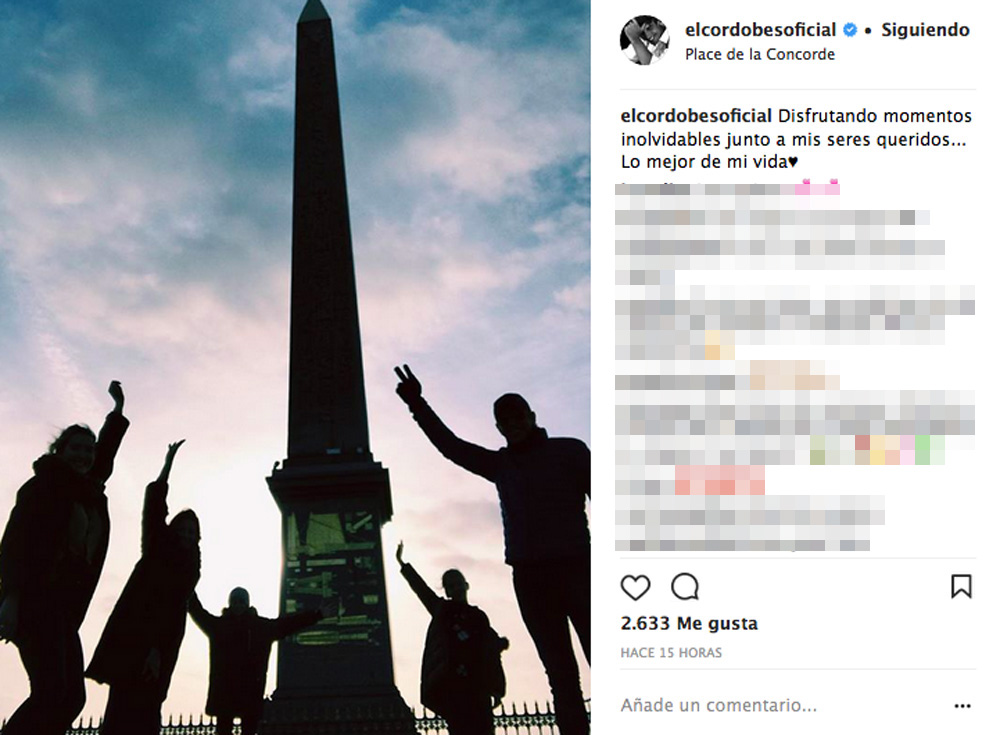Click the blue verified badge
The height and width of the screenshot is (735, 1000).
[x=850, y=29]
